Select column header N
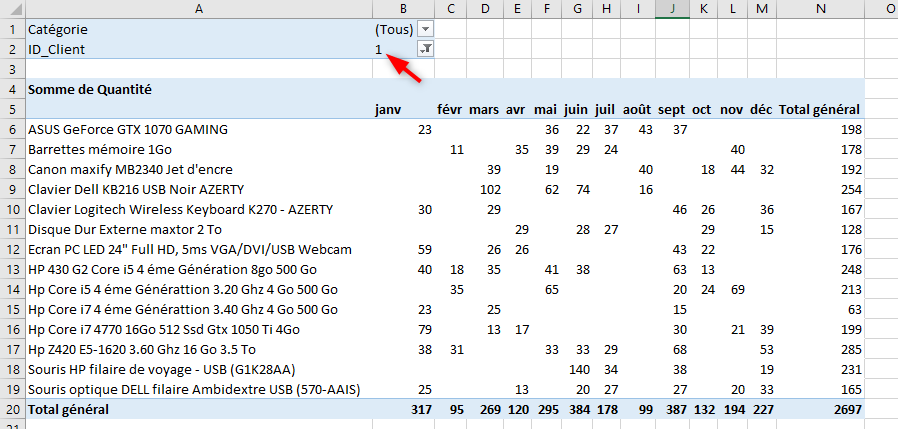The image size is (898, 429). coord(820,9)
